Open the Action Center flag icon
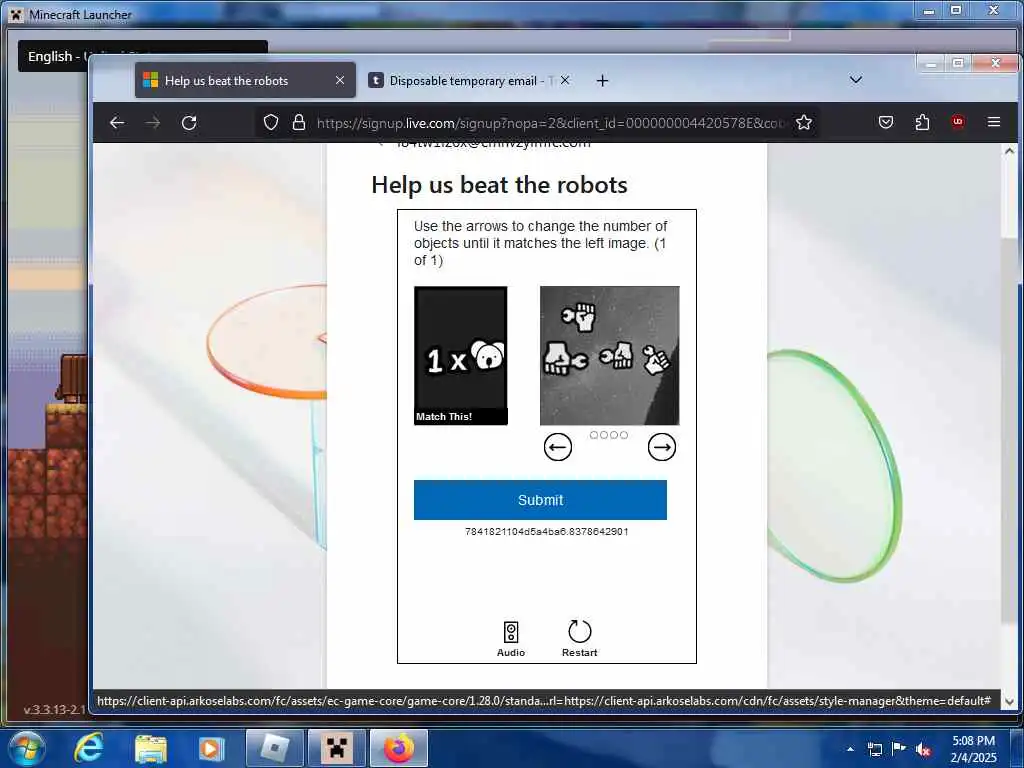This screenshot has width=1024, height=768. [899, 749]
